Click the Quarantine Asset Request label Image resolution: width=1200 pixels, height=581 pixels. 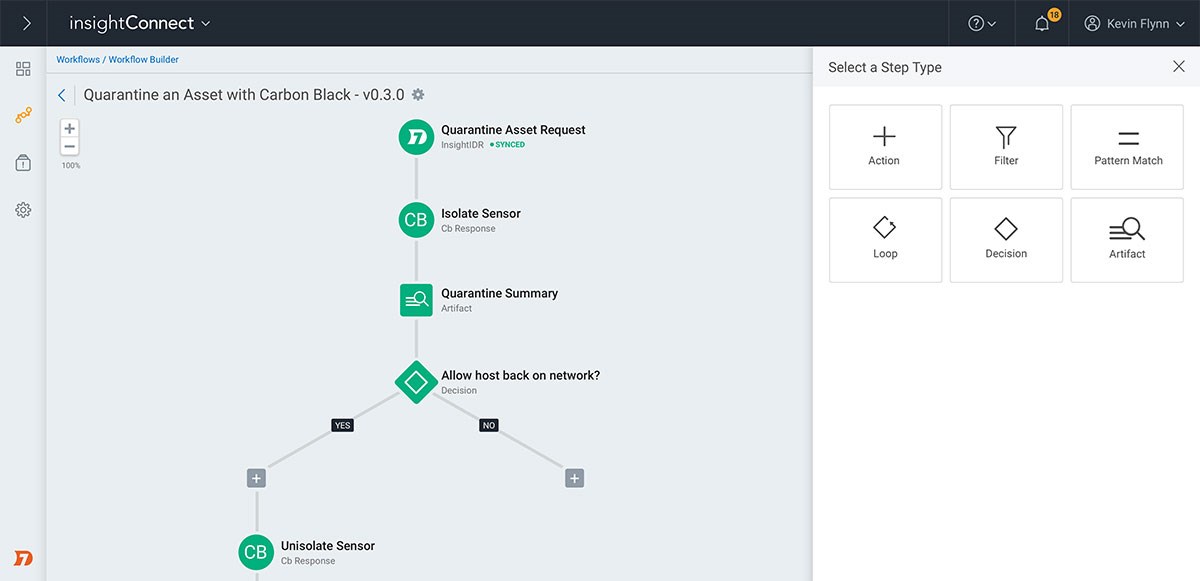(513, 130)
